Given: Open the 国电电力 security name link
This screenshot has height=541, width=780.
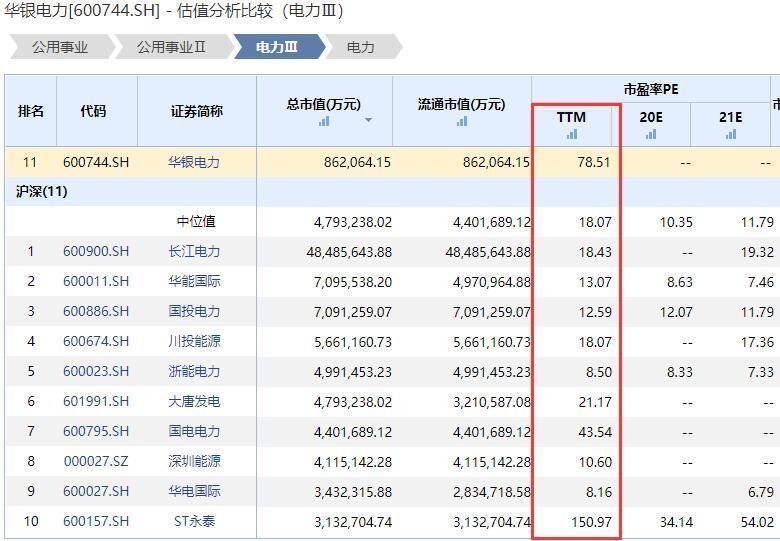Looking at the screenshot, I should click(x=194, y=431).
